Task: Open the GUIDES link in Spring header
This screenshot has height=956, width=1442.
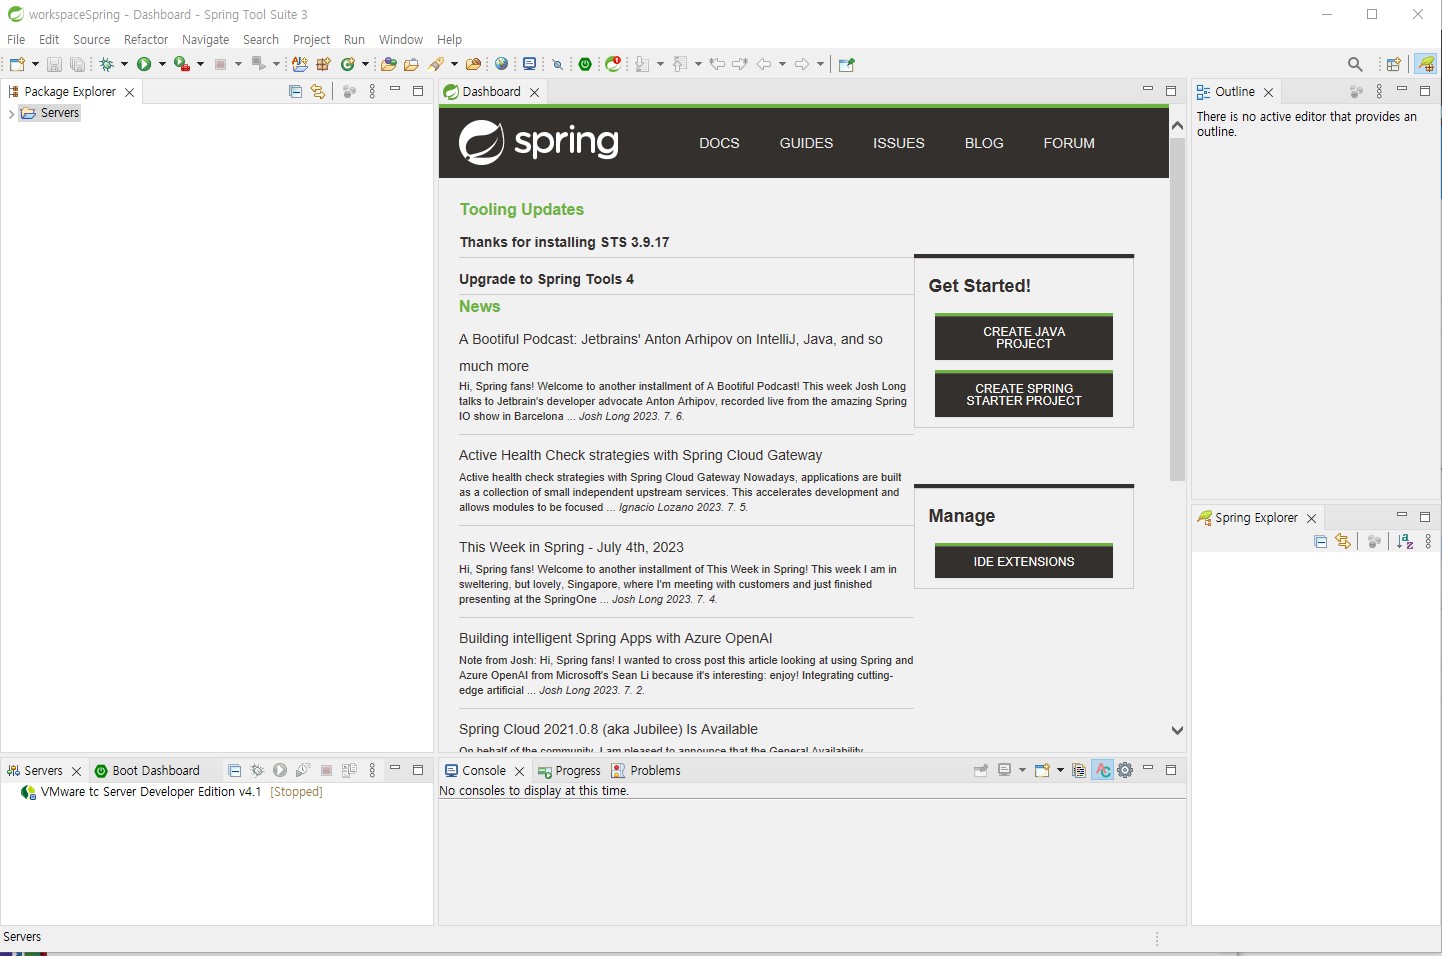Action: [806, 143]
